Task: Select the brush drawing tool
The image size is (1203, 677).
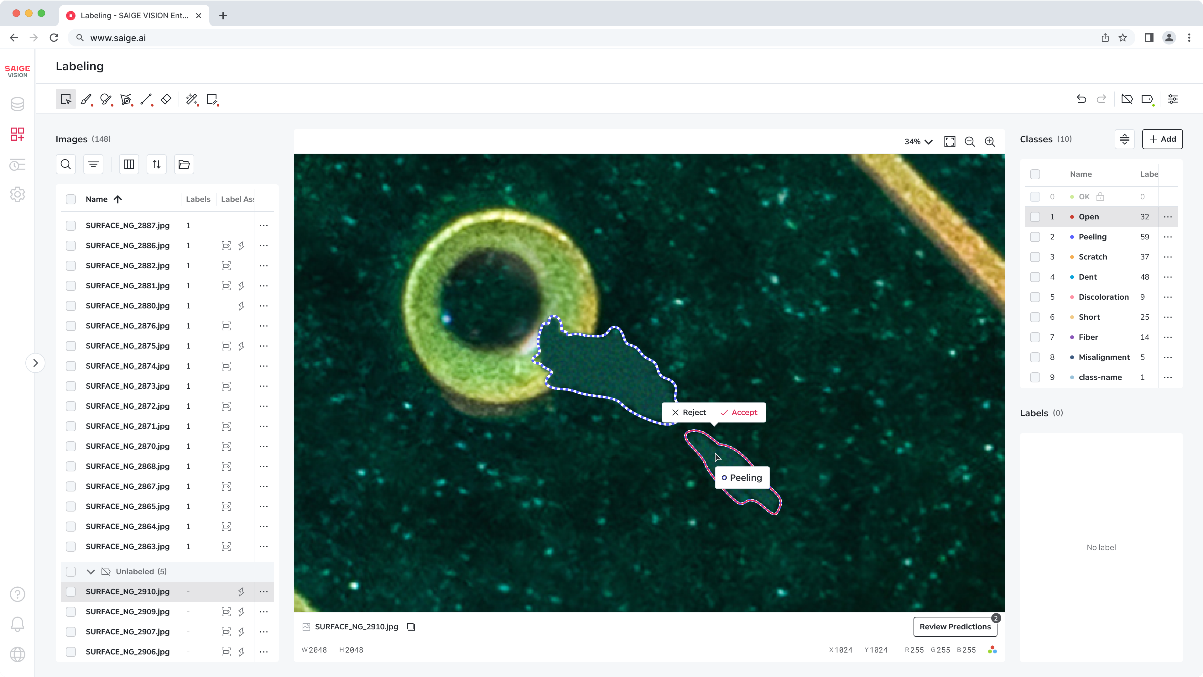Action: pos(86,99)
